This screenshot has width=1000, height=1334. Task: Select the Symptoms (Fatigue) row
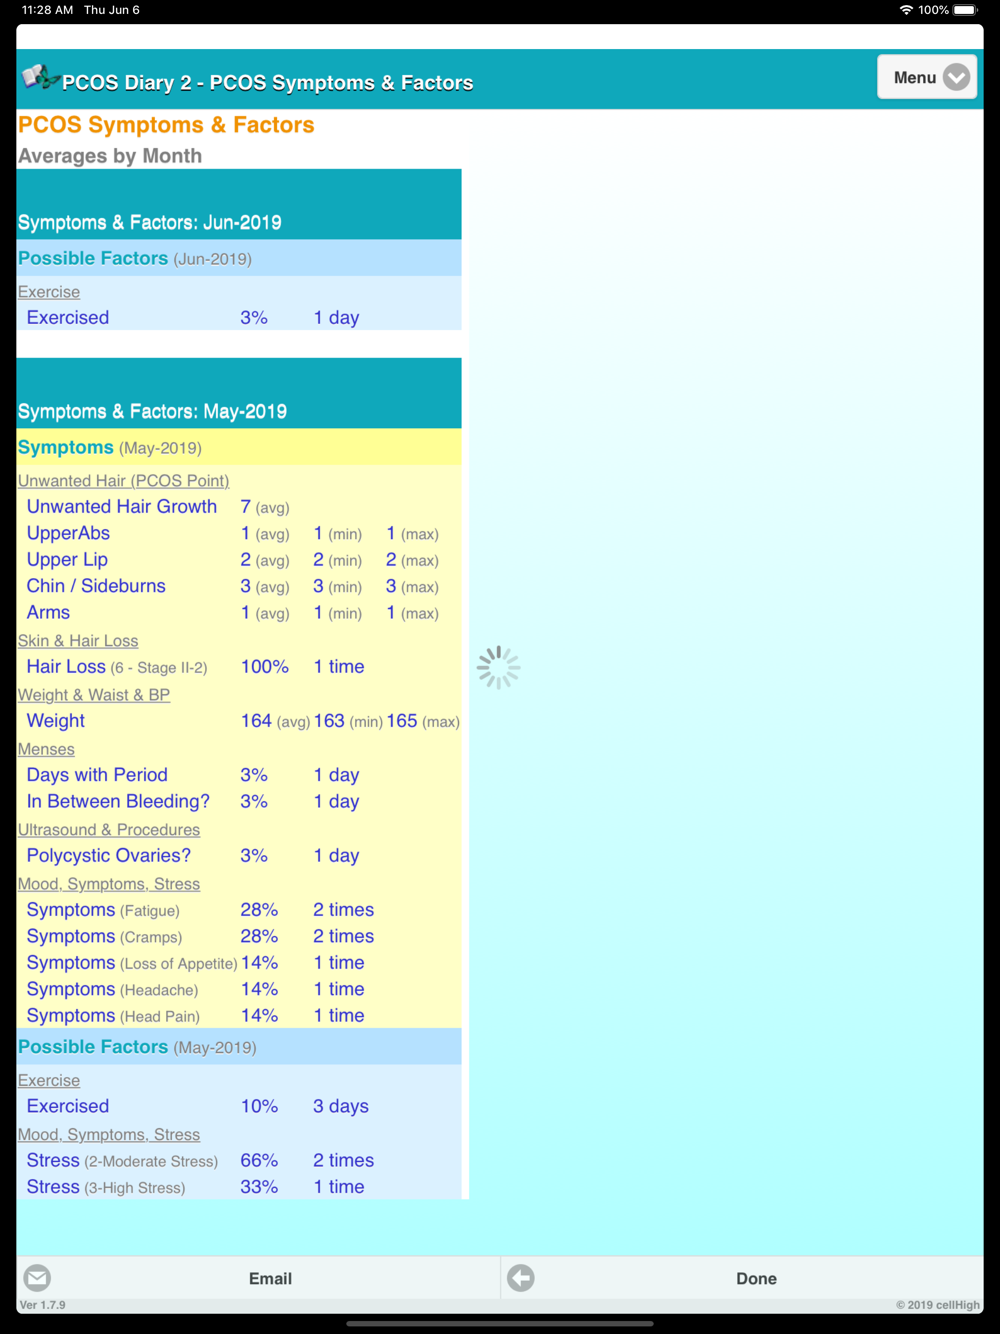(239, 910)
